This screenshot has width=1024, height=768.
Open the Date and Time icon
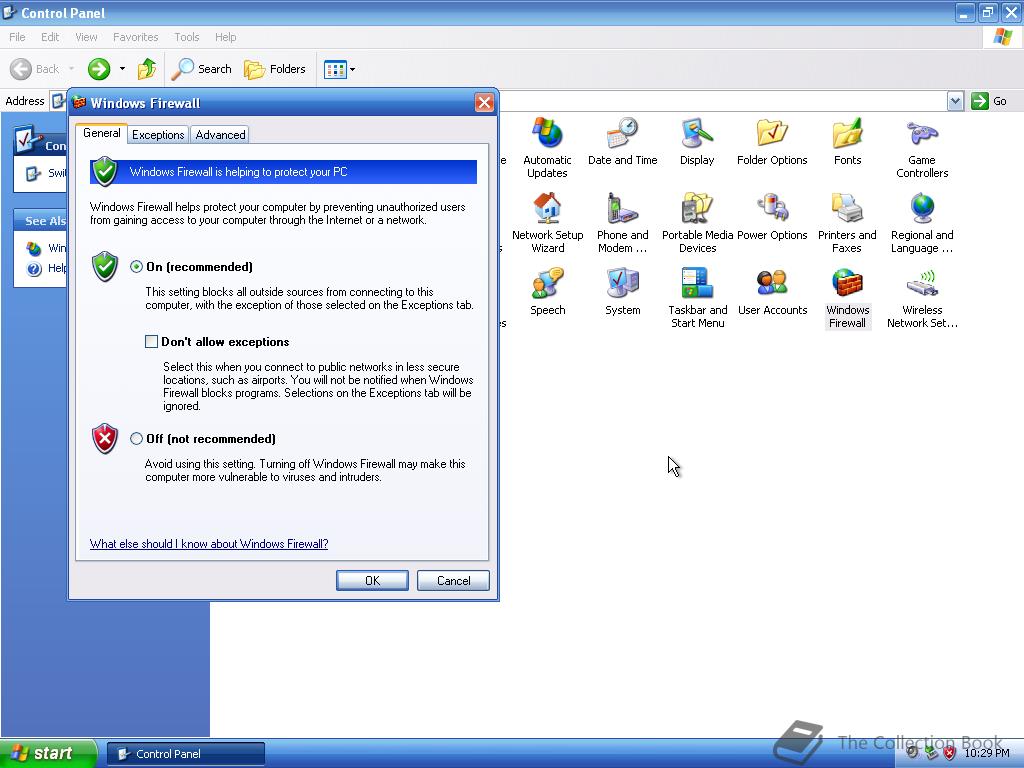(x=622, y=141)
